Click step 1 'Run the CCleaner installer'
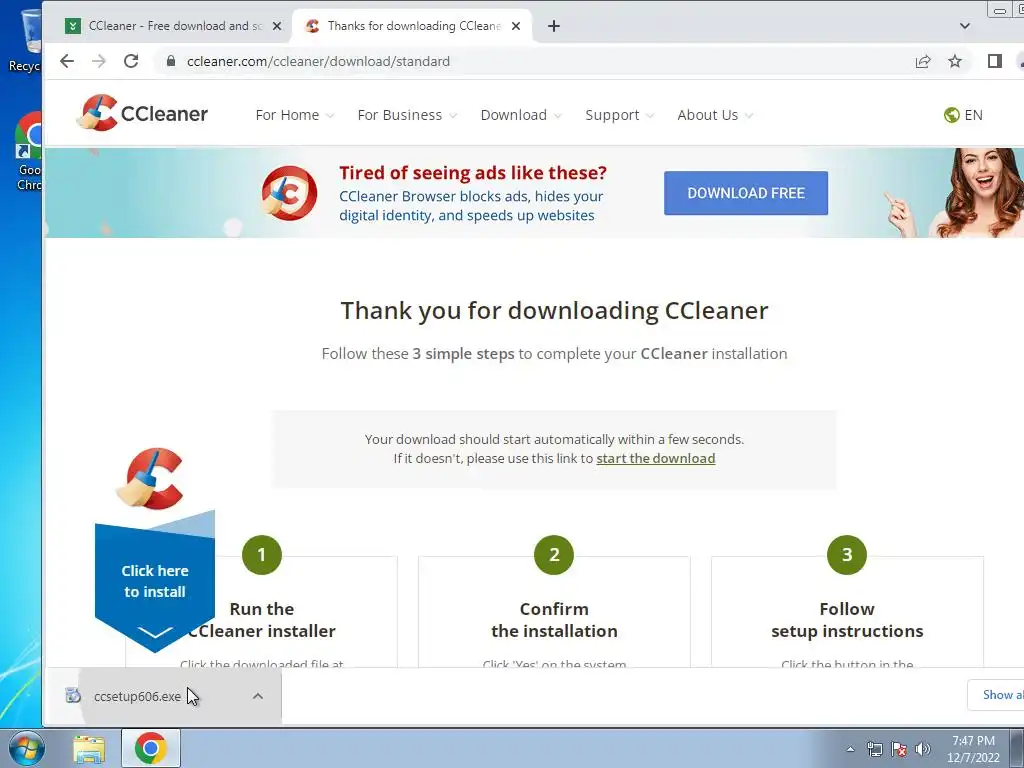 click(261, 620)
